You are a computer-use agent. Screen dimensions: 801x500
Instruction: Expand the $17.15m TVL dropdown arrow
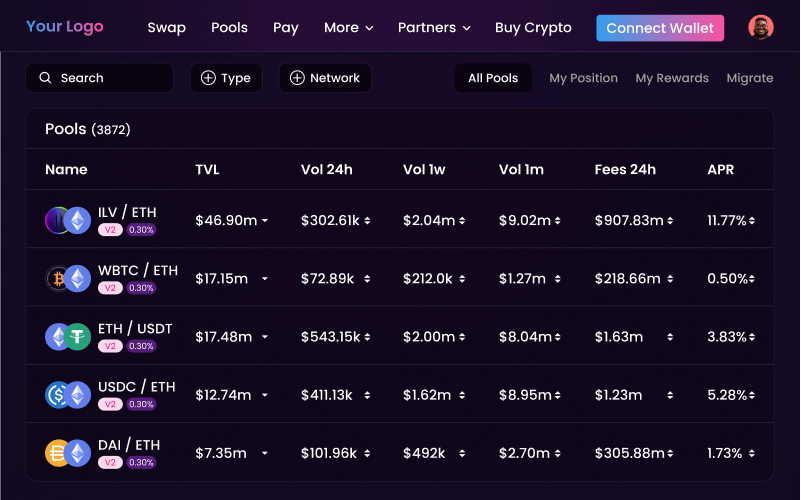coord(265,279)
